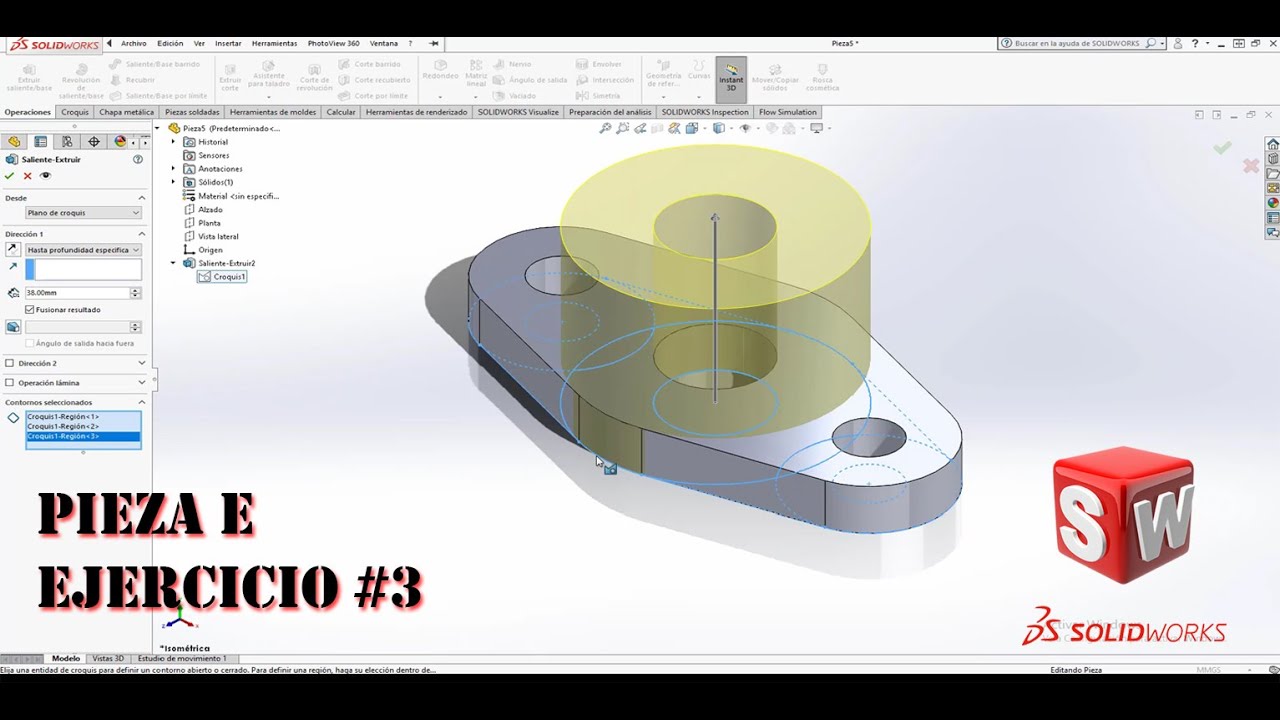This screenshot has width=1280, height=720.
Task: Uncheck Fusionar resultado checkbox
Action: (x=29, y=310)
